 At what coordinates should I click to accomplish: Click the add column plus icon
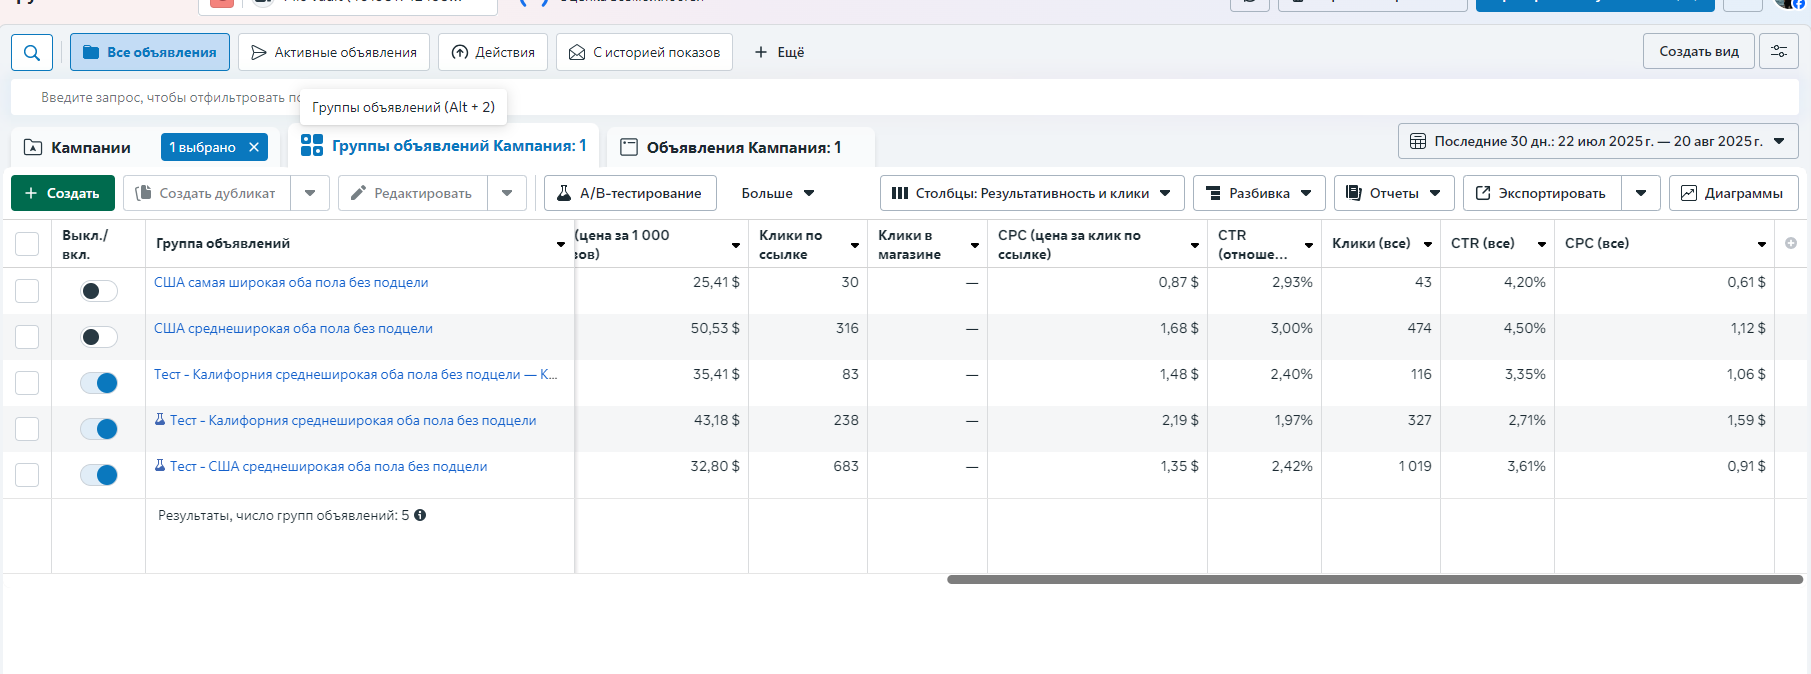click(x=1790, y=243)
